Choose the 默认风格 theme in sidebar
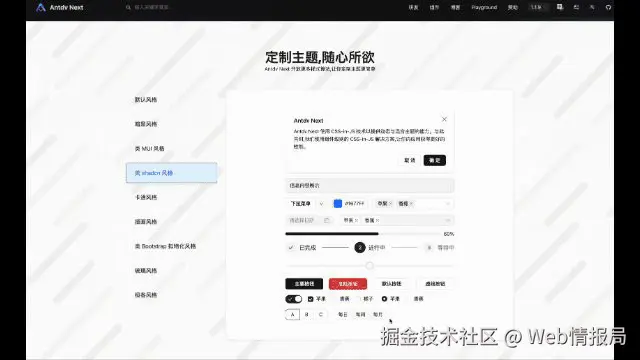The width and height of the screenshot is (640, 360). 171,100
